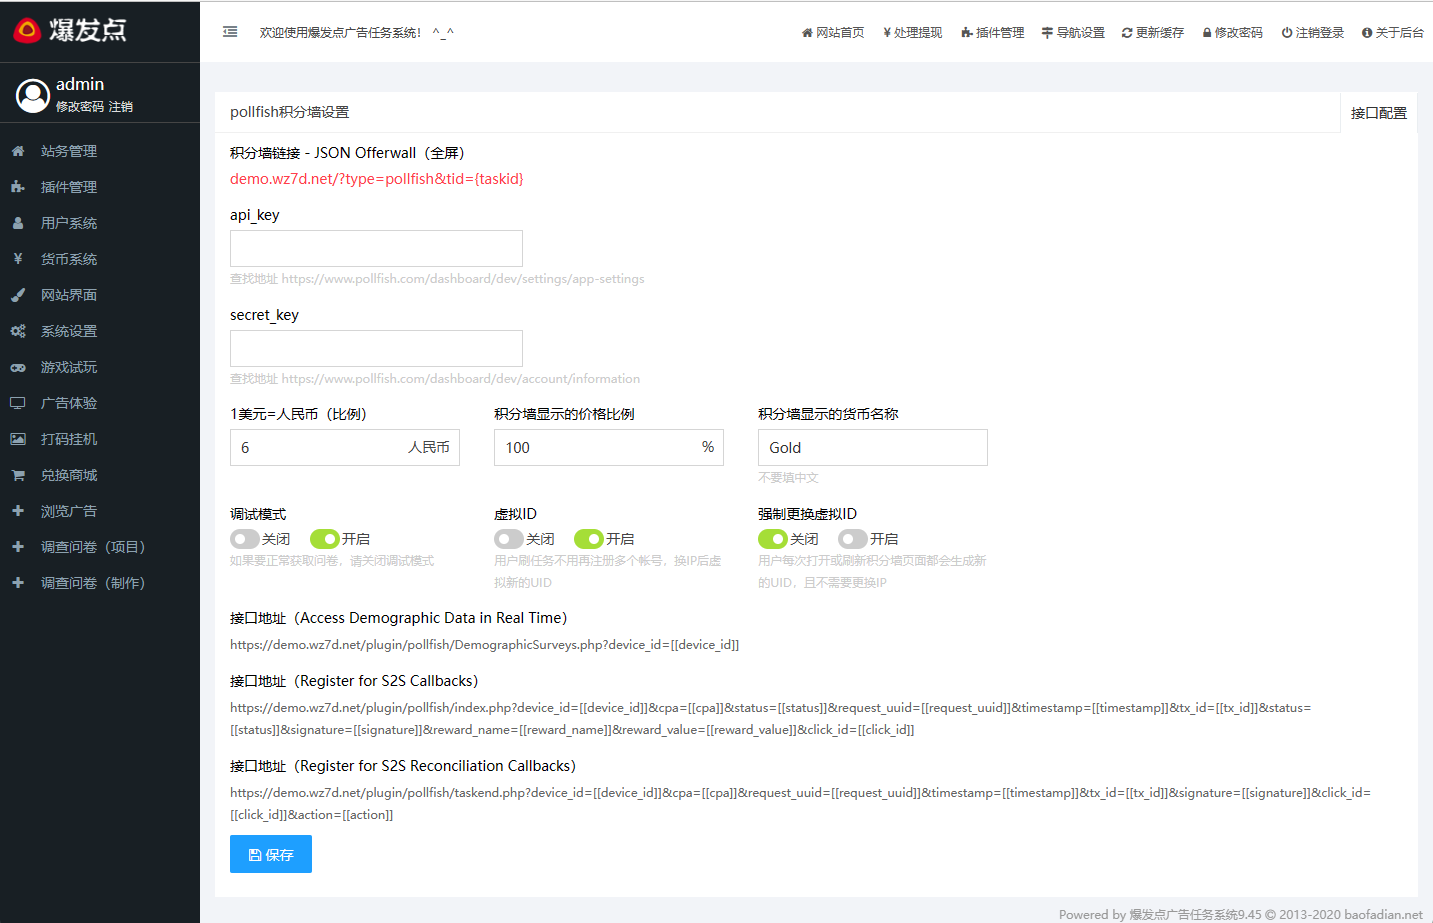Click the power icon for 注销登录
Image resolution: width=1433 pixels, height=923 pixels.
coord(1287,33)
